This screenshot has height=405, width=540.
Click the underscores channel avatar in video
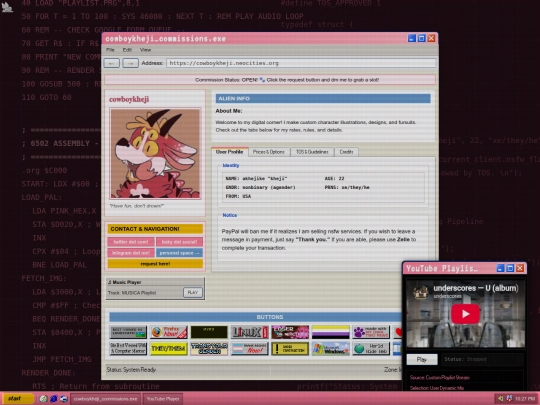[420, 292]
